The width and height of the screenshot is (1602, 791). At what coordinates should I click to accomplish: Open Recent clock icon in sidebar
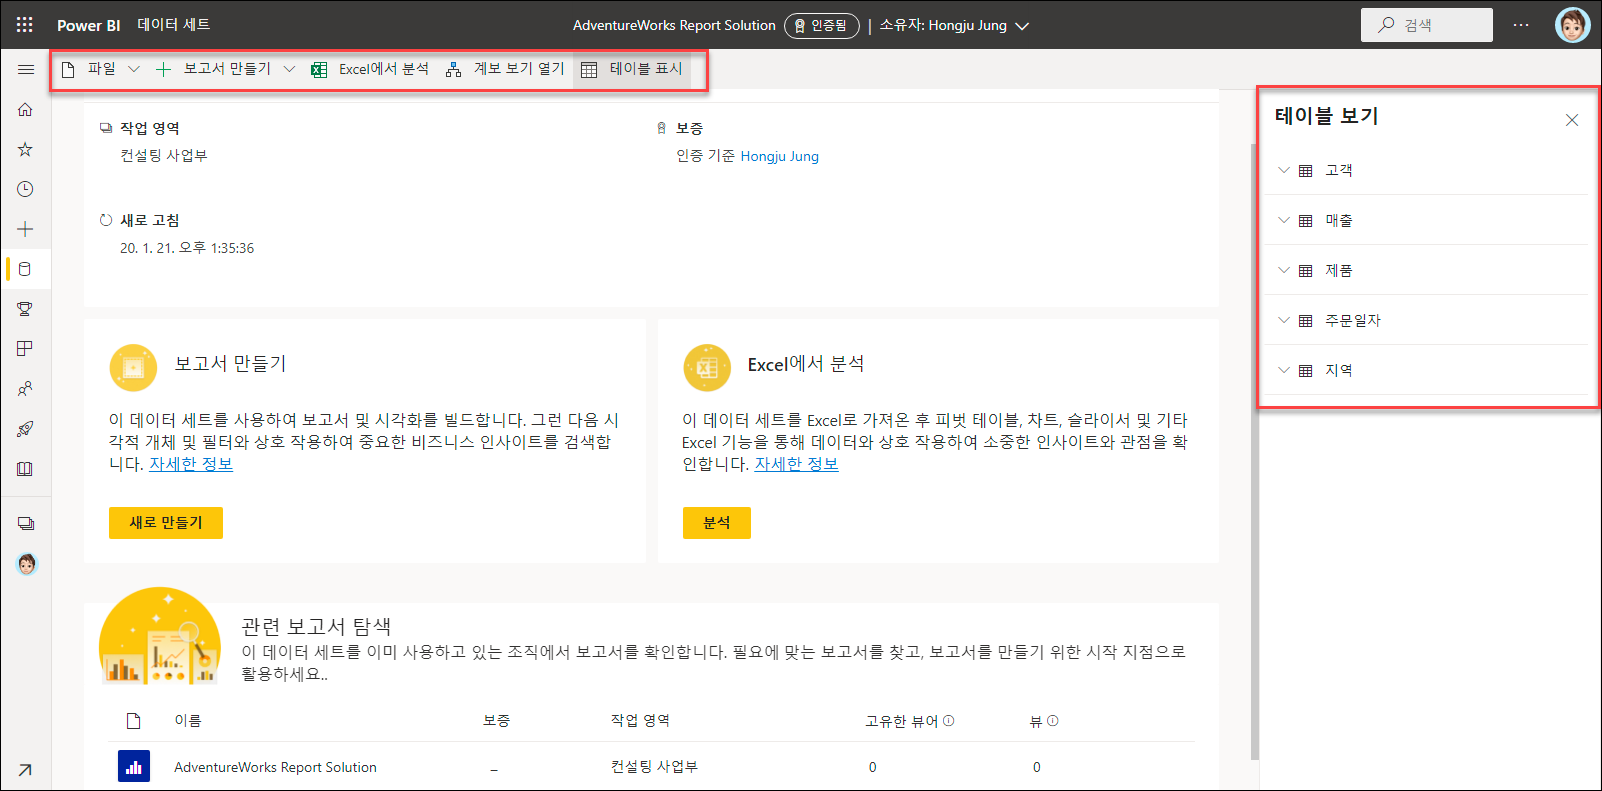tap(26, 189)
